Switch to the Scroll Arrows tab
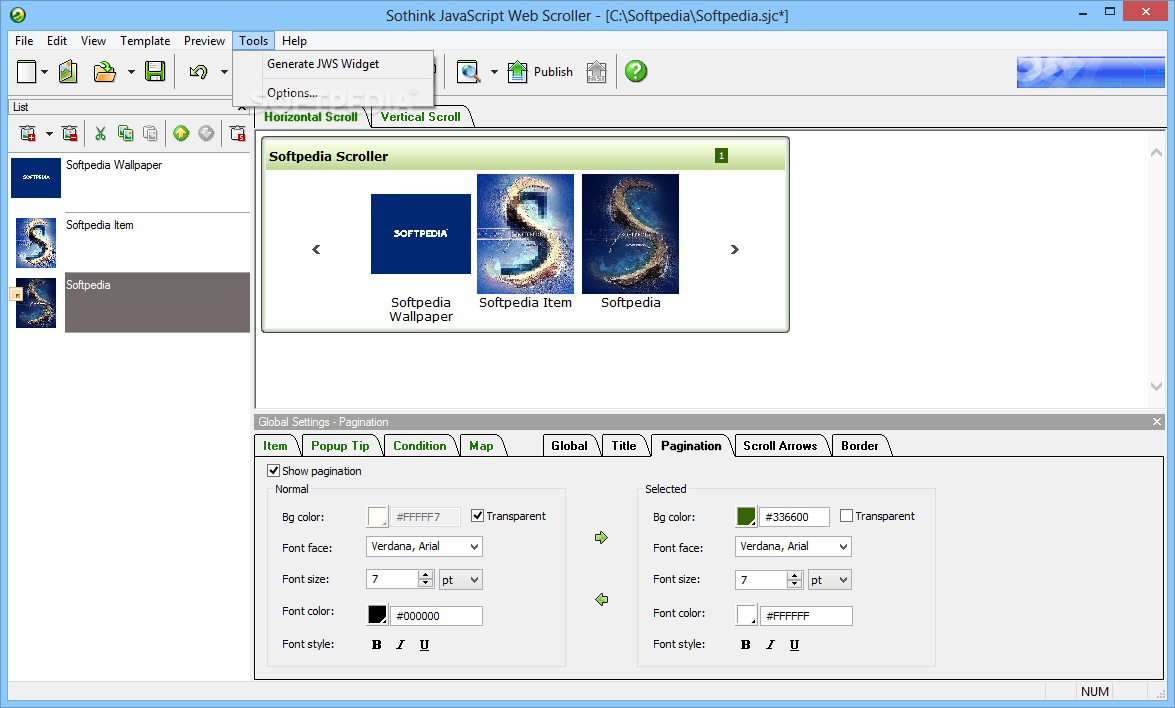 coord(780,446)
